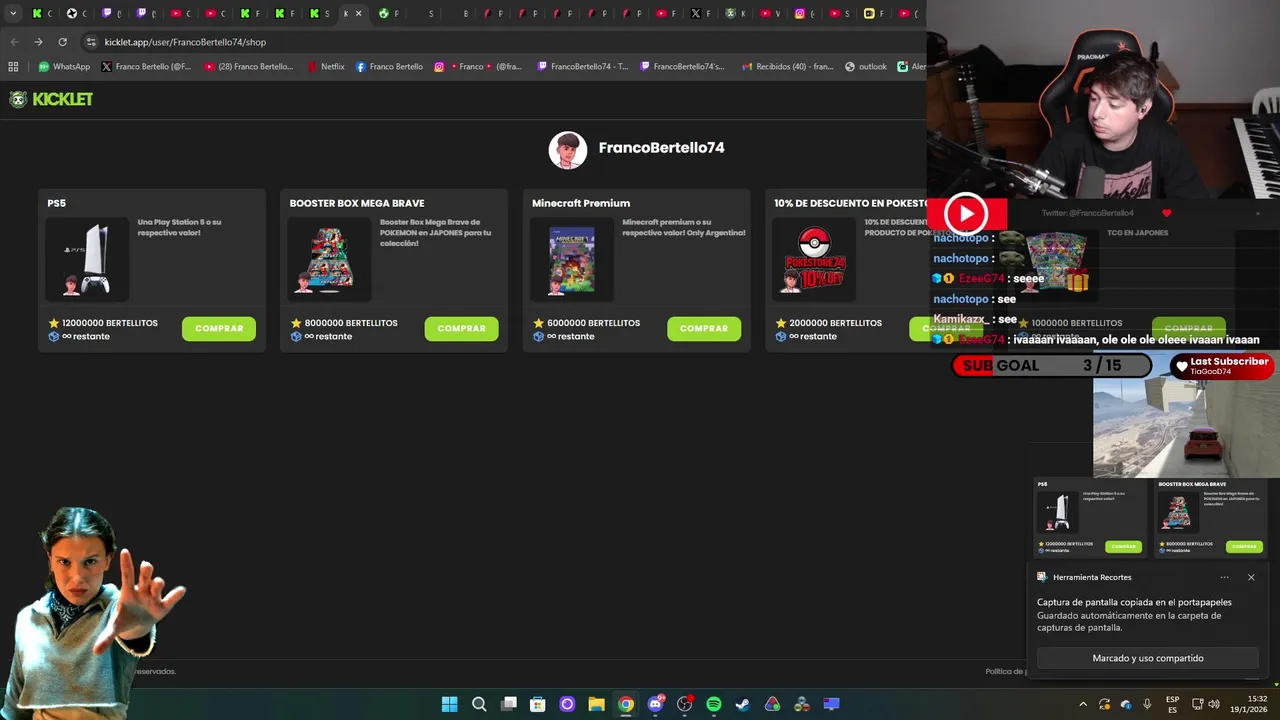Open the PS5 product image
Image resolution: width=1280 pixels, height=720 pixels.
(87, 260)
